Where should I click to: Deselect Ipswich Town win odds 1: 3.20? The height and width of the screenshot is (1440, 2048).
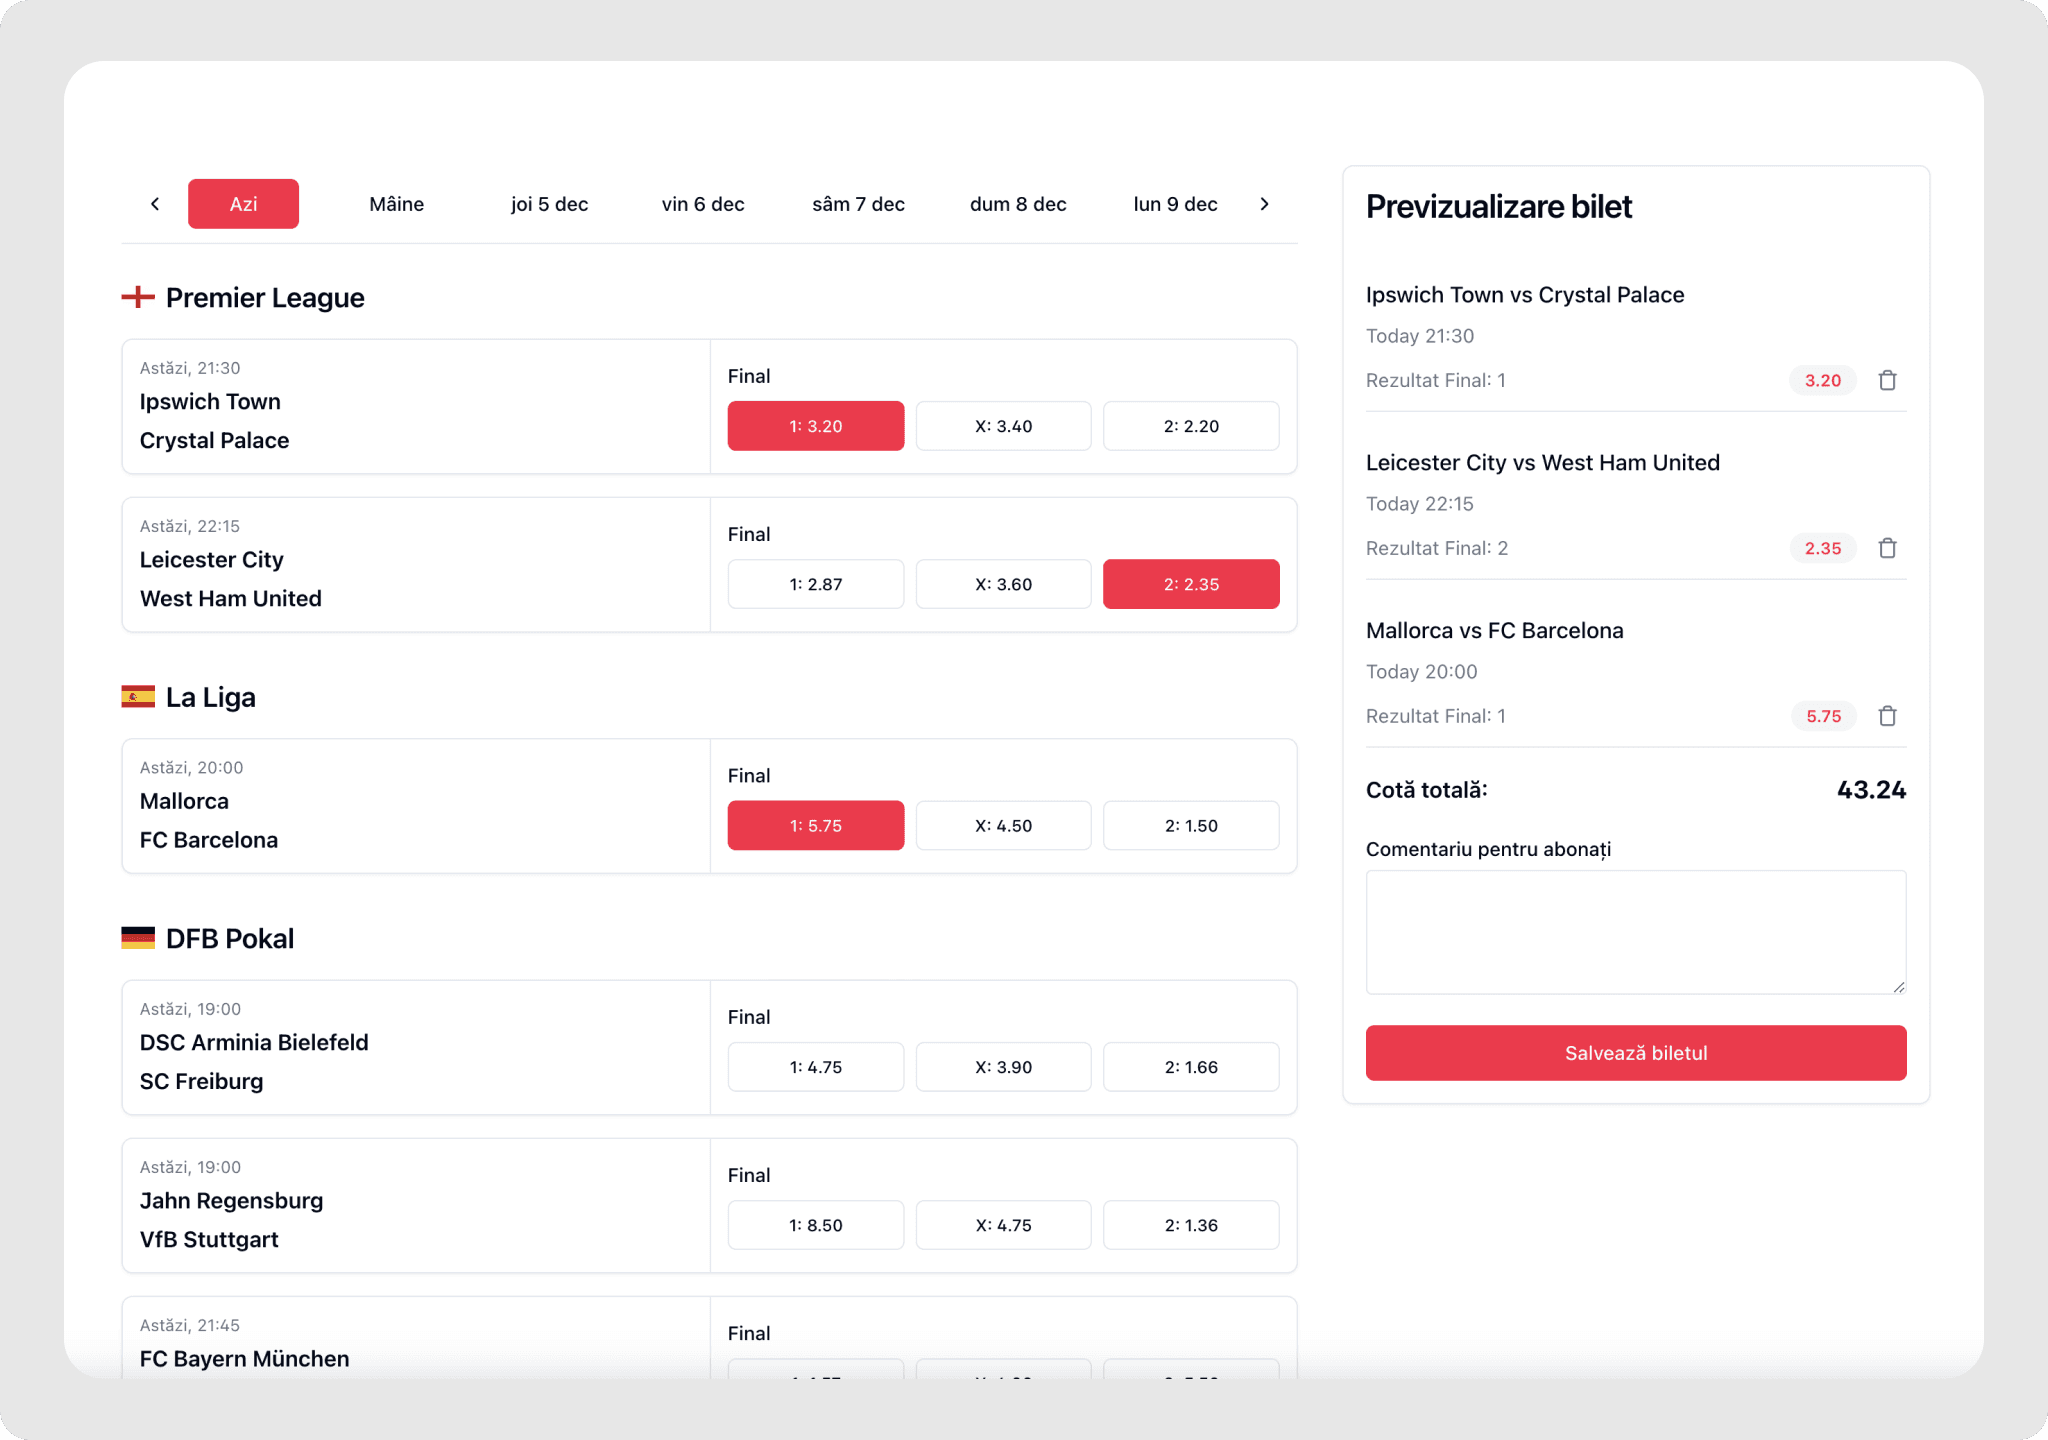click(816, 426)
